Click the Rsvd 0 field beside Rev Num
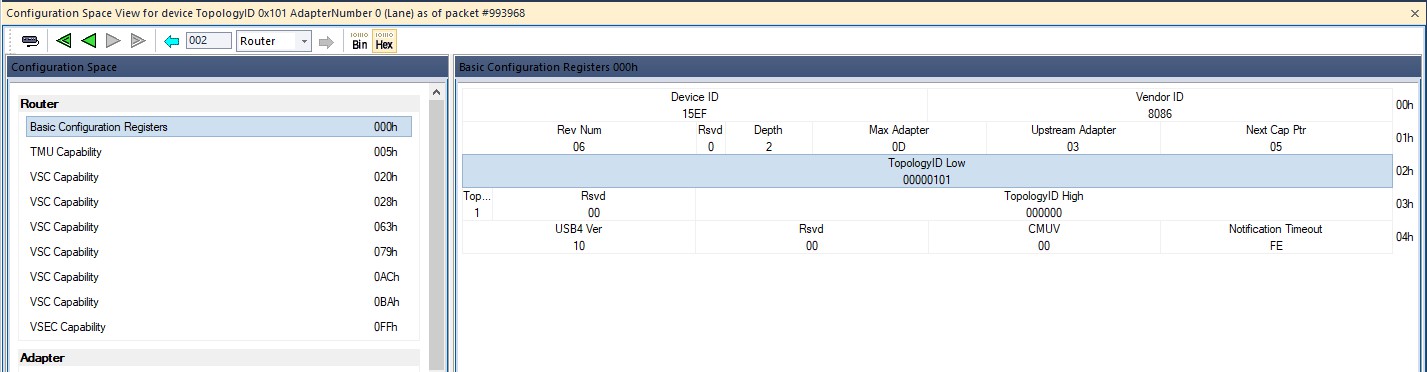 pyautogui.click(x=710, y=138)
